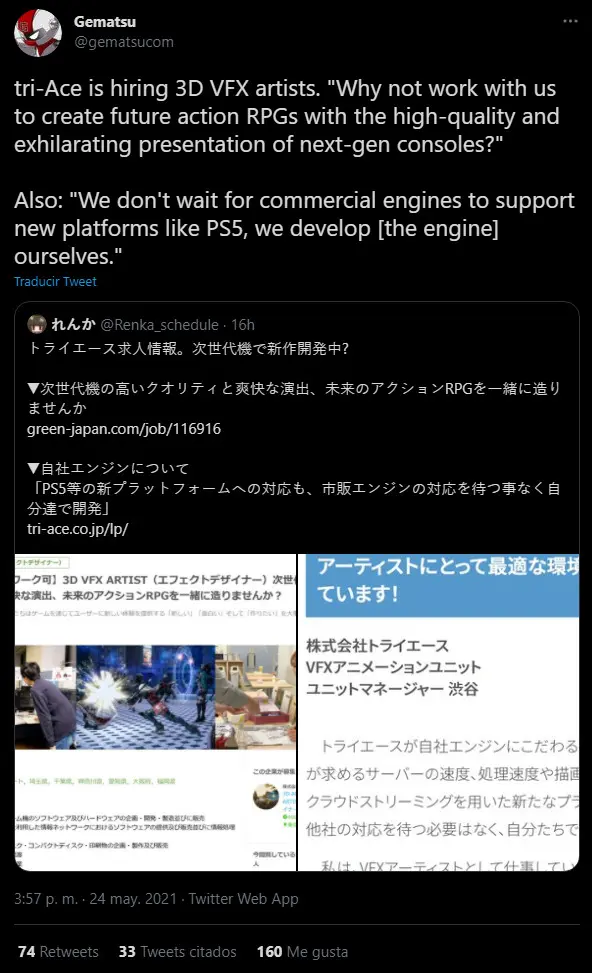Open the @gematsucom handle
Screen dimensions: 592x973
point(123,42)
